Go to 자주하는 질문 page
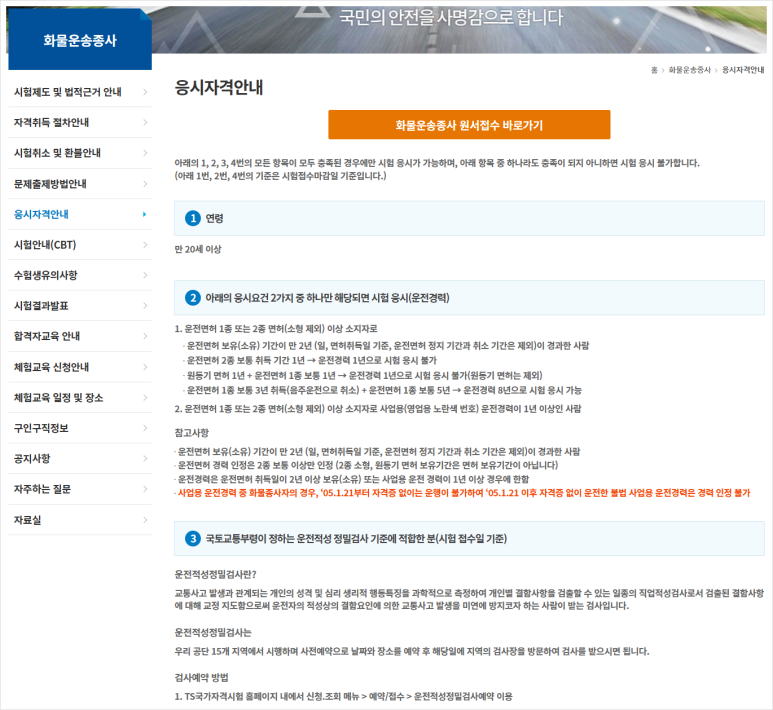Viewport: 773px width, 710px height. pyautogui.click(x=80, y=490)
